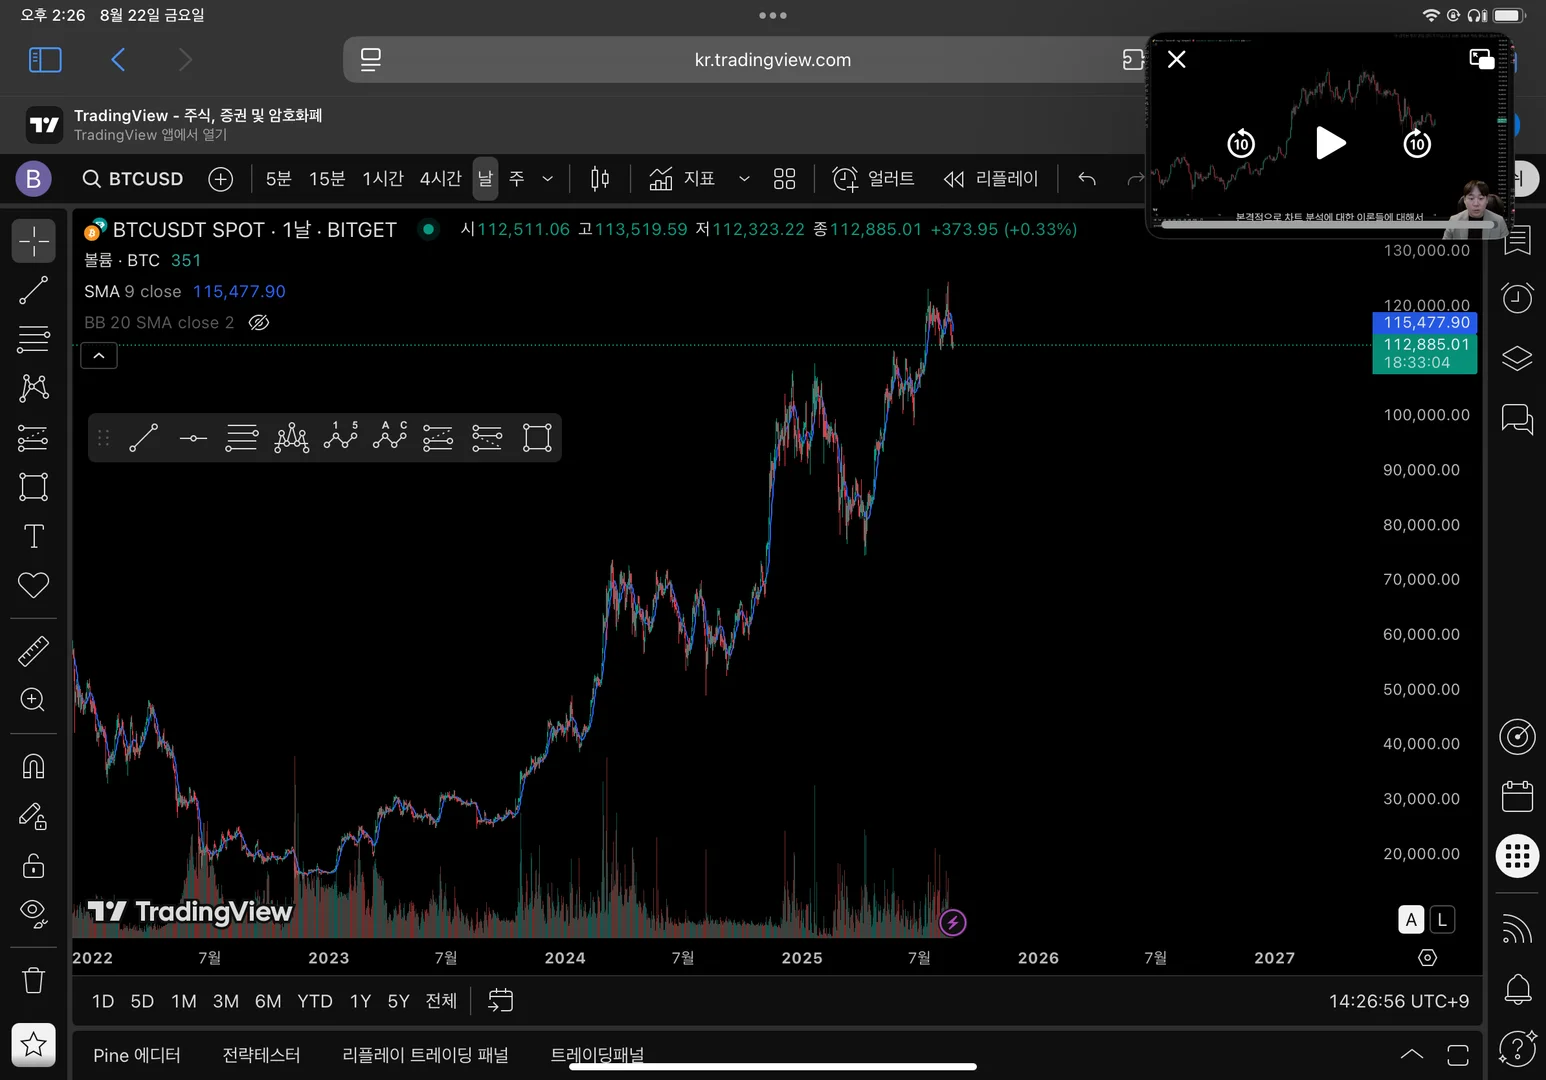Undo the last chart action
This screenshot has width=1546, height=1080.
click(x=1087, y=179)
